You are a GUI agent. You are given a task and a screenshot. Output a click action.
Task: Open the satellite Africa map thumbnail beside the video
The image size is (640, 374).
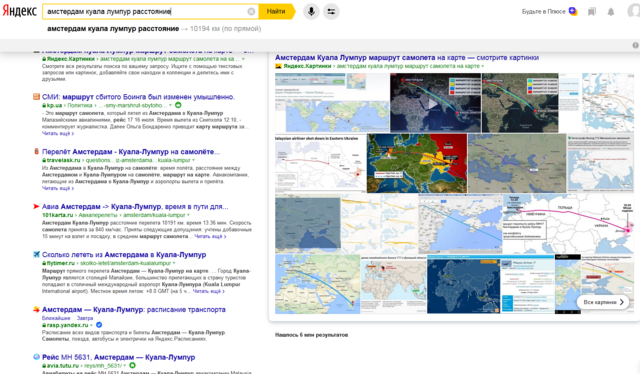520,102
